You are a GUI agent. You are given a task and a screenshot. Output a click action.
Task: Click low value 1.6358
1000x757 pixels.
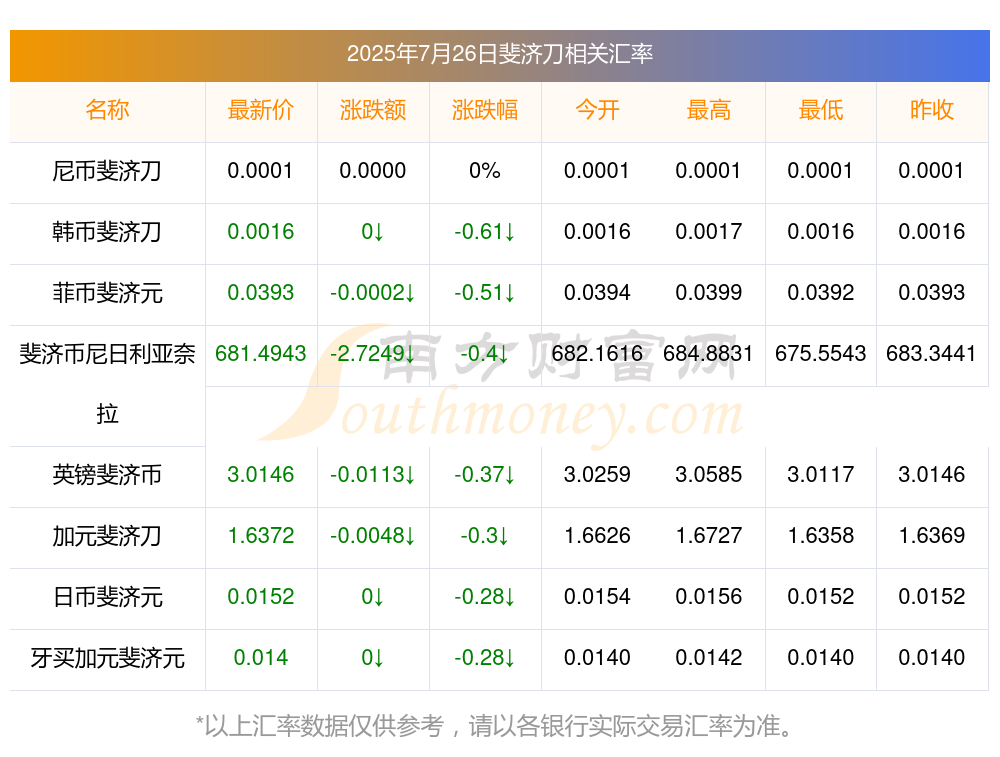pos(821,536)
